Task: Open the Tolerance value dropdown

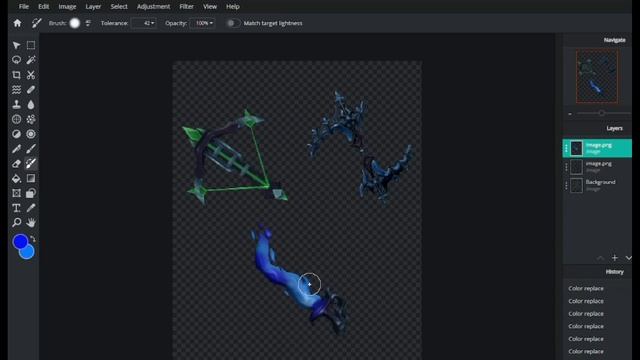Action: click(144, 23)
